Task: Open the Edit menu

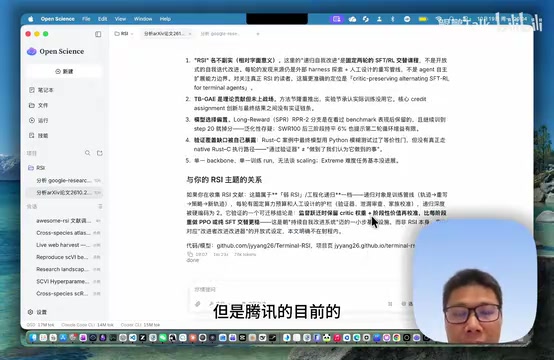Action: pos(102,19)
